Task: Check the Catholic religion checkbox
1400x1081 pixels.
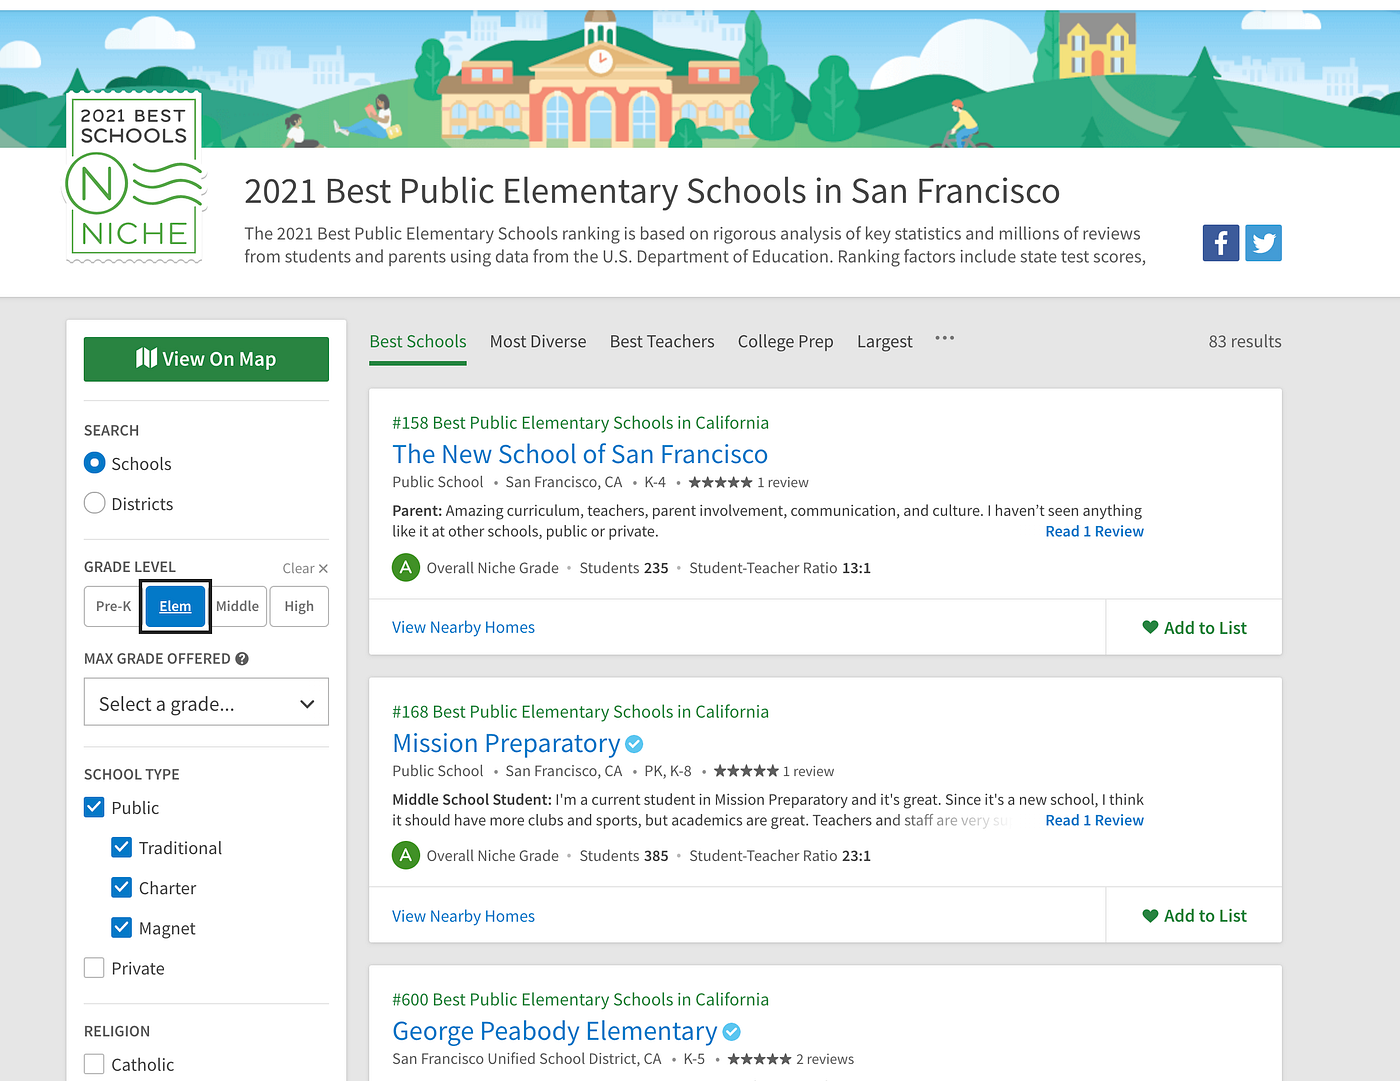Action: [94, 1064]
